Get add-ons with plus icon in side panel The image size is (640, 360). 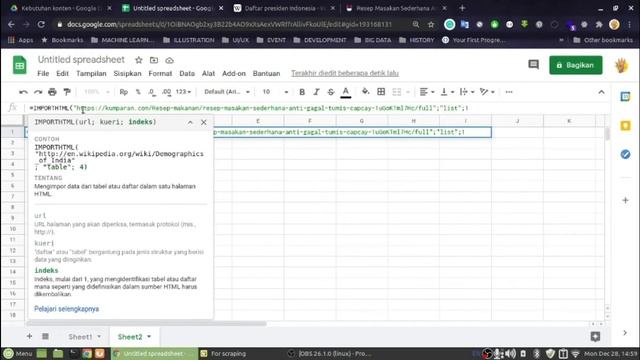(x=625, y=200)
